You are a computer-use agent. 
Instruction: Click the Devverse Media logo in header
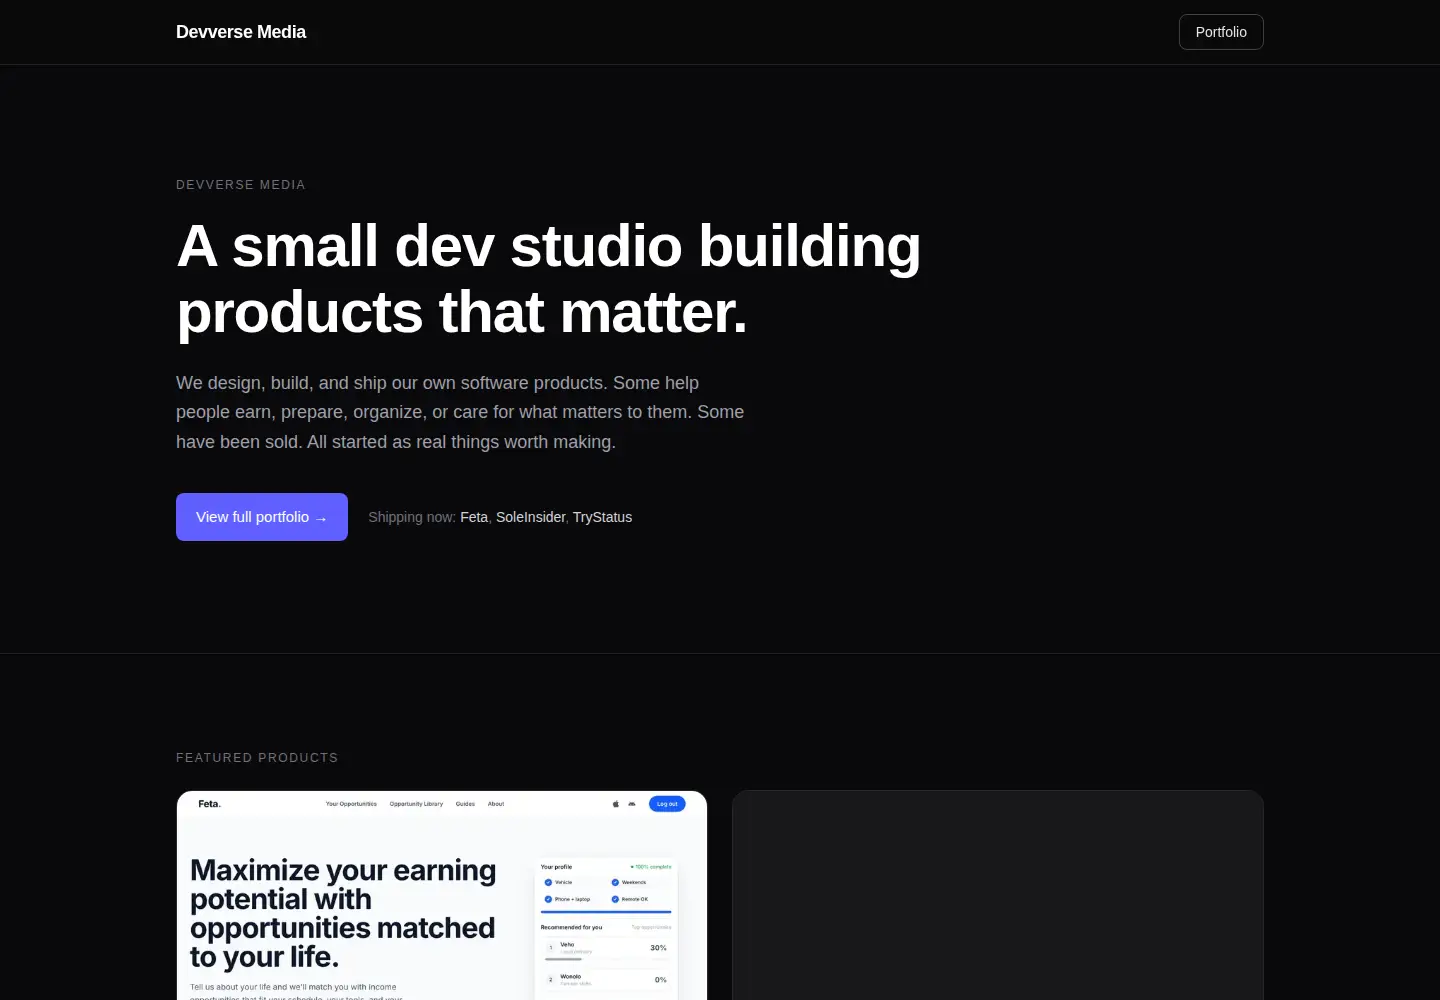point(241,32)
